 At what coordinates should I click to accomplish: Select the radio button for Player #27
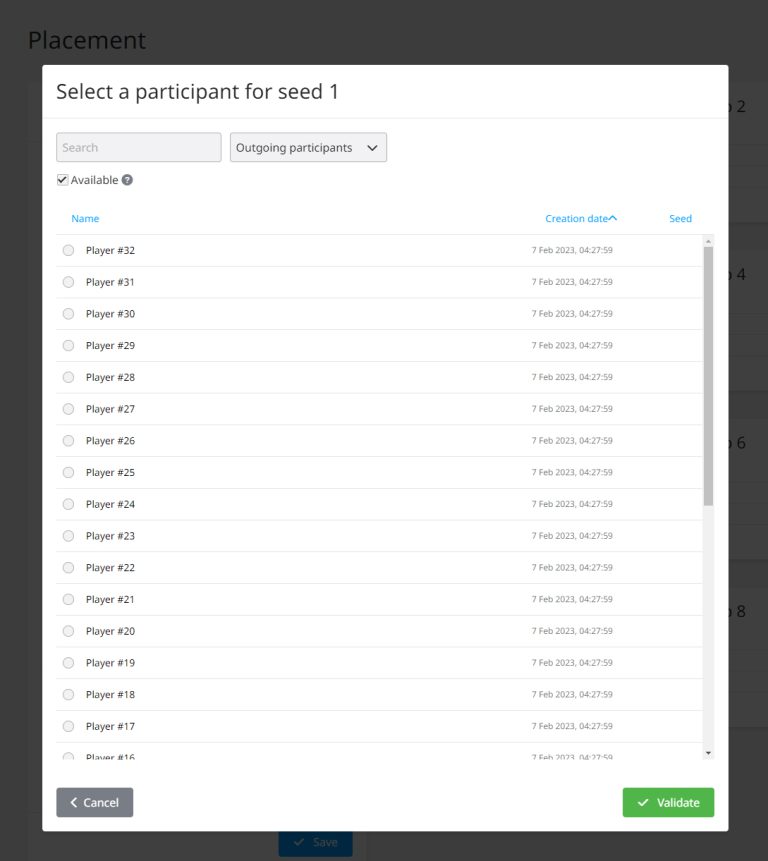(x=68, y=408)
